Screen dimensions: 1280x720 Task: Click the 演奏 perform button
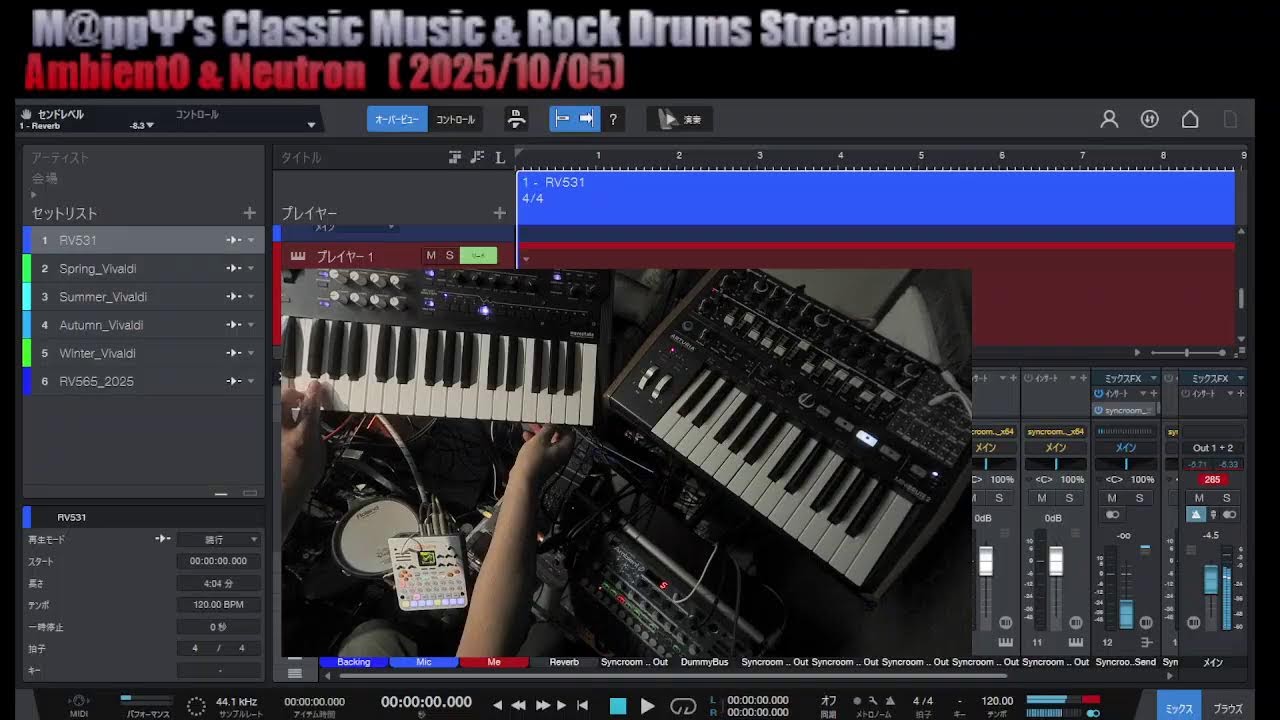680,119
